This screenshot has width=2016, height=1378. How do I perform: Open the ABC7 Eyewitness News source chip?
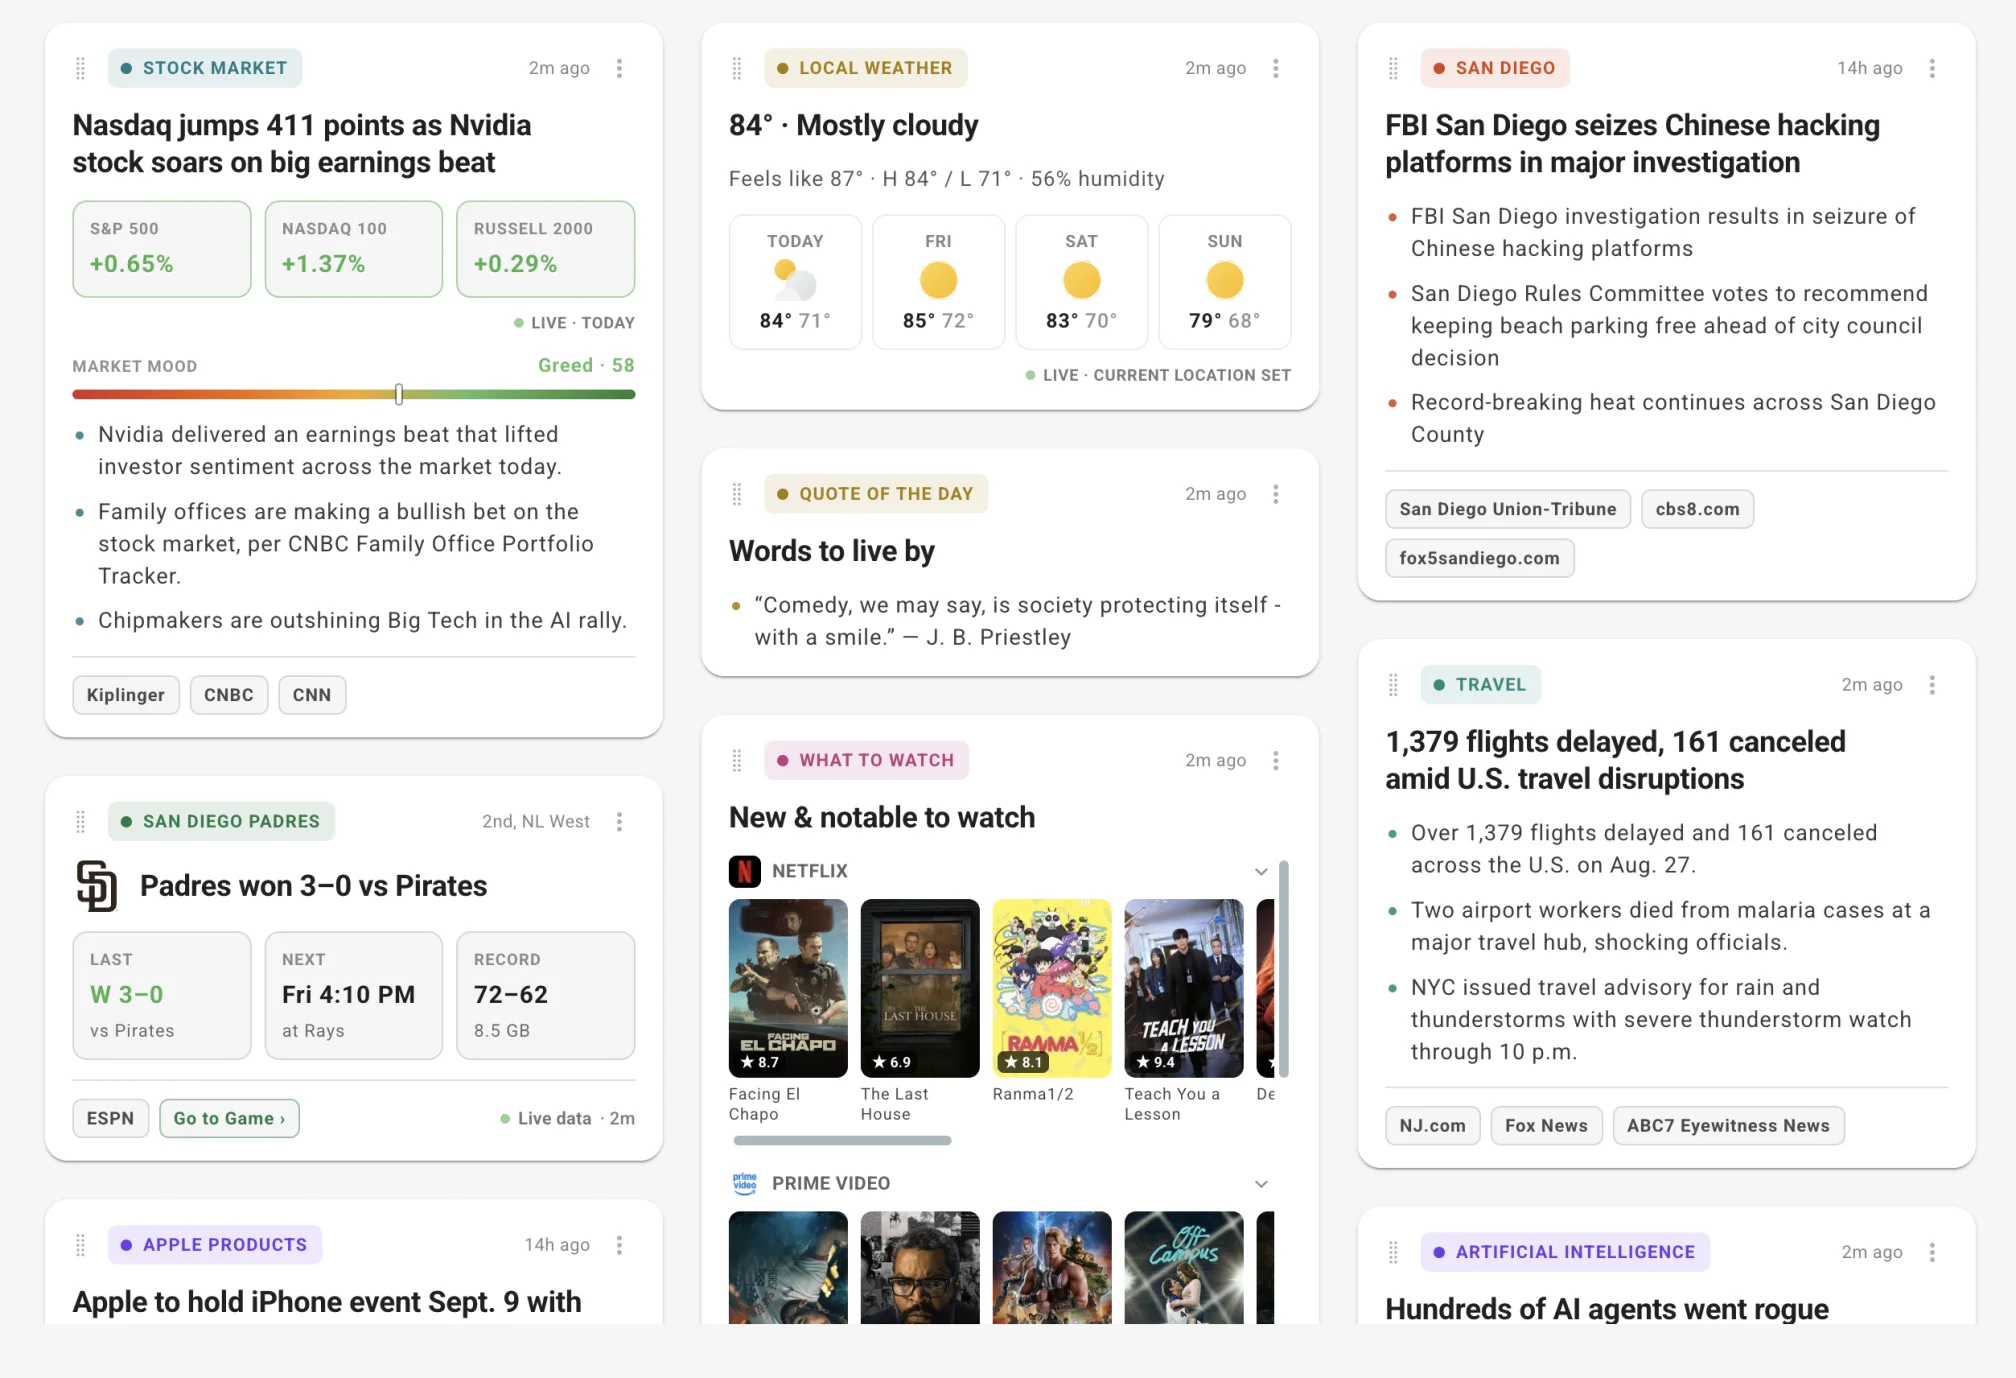pos(1728,1126)
